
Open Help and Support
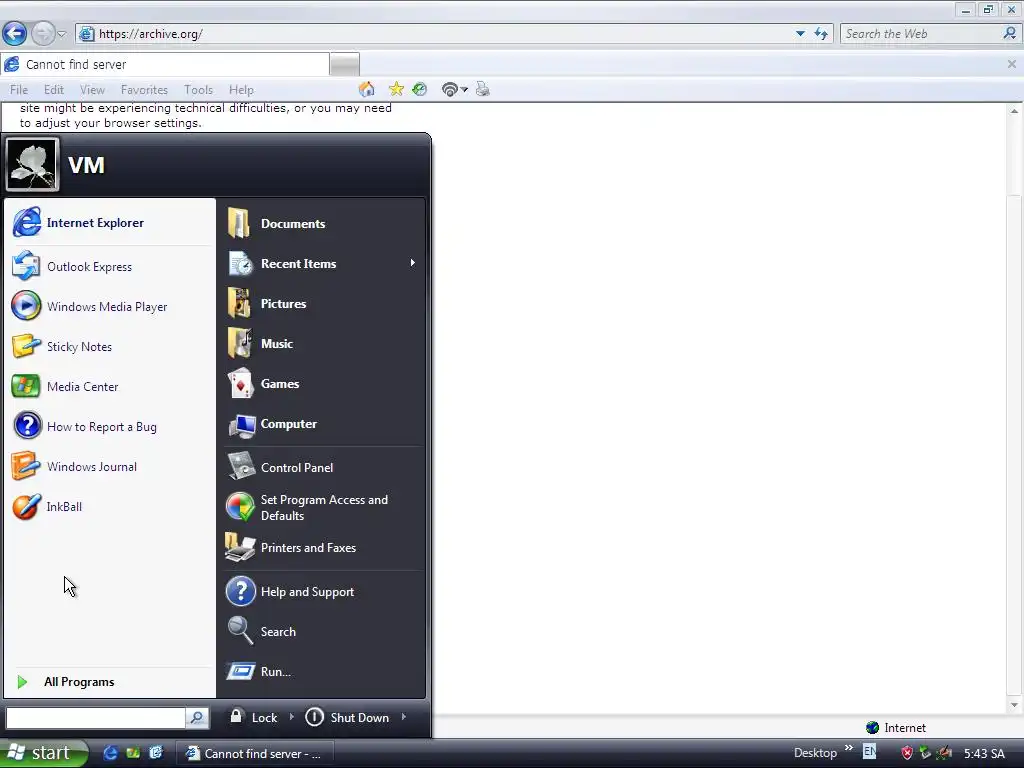323,592
